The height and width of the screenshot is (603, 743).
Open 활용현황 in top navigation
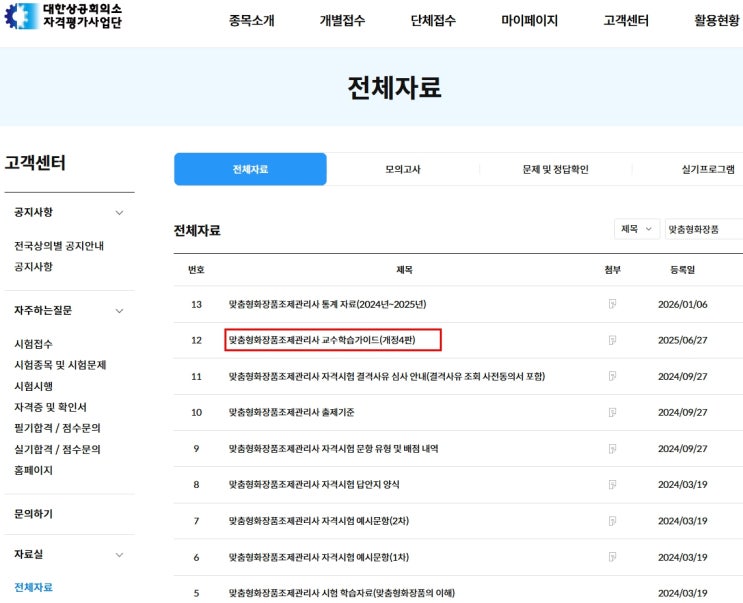[716, 20]
